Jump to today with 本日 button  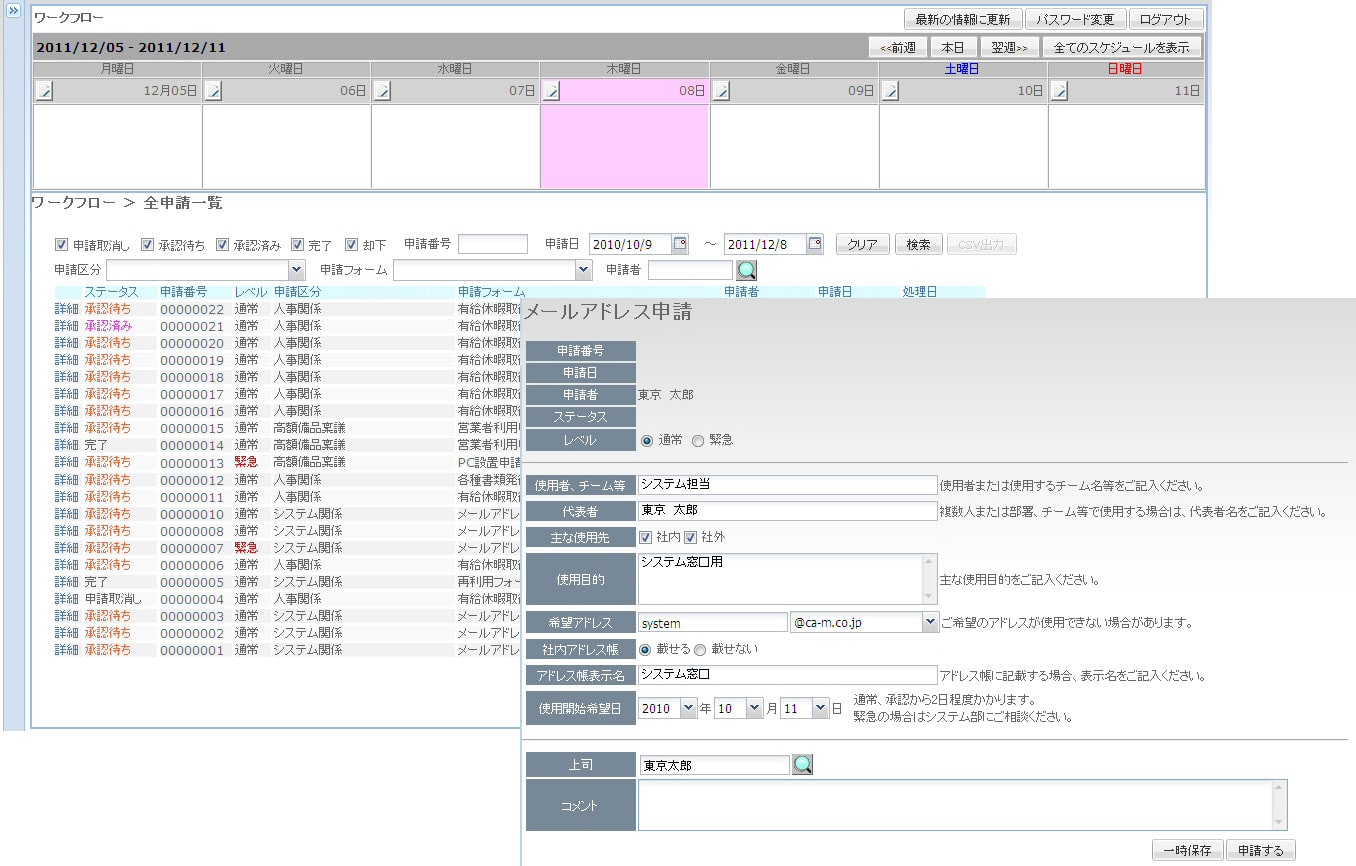click(x=954, y=47)
